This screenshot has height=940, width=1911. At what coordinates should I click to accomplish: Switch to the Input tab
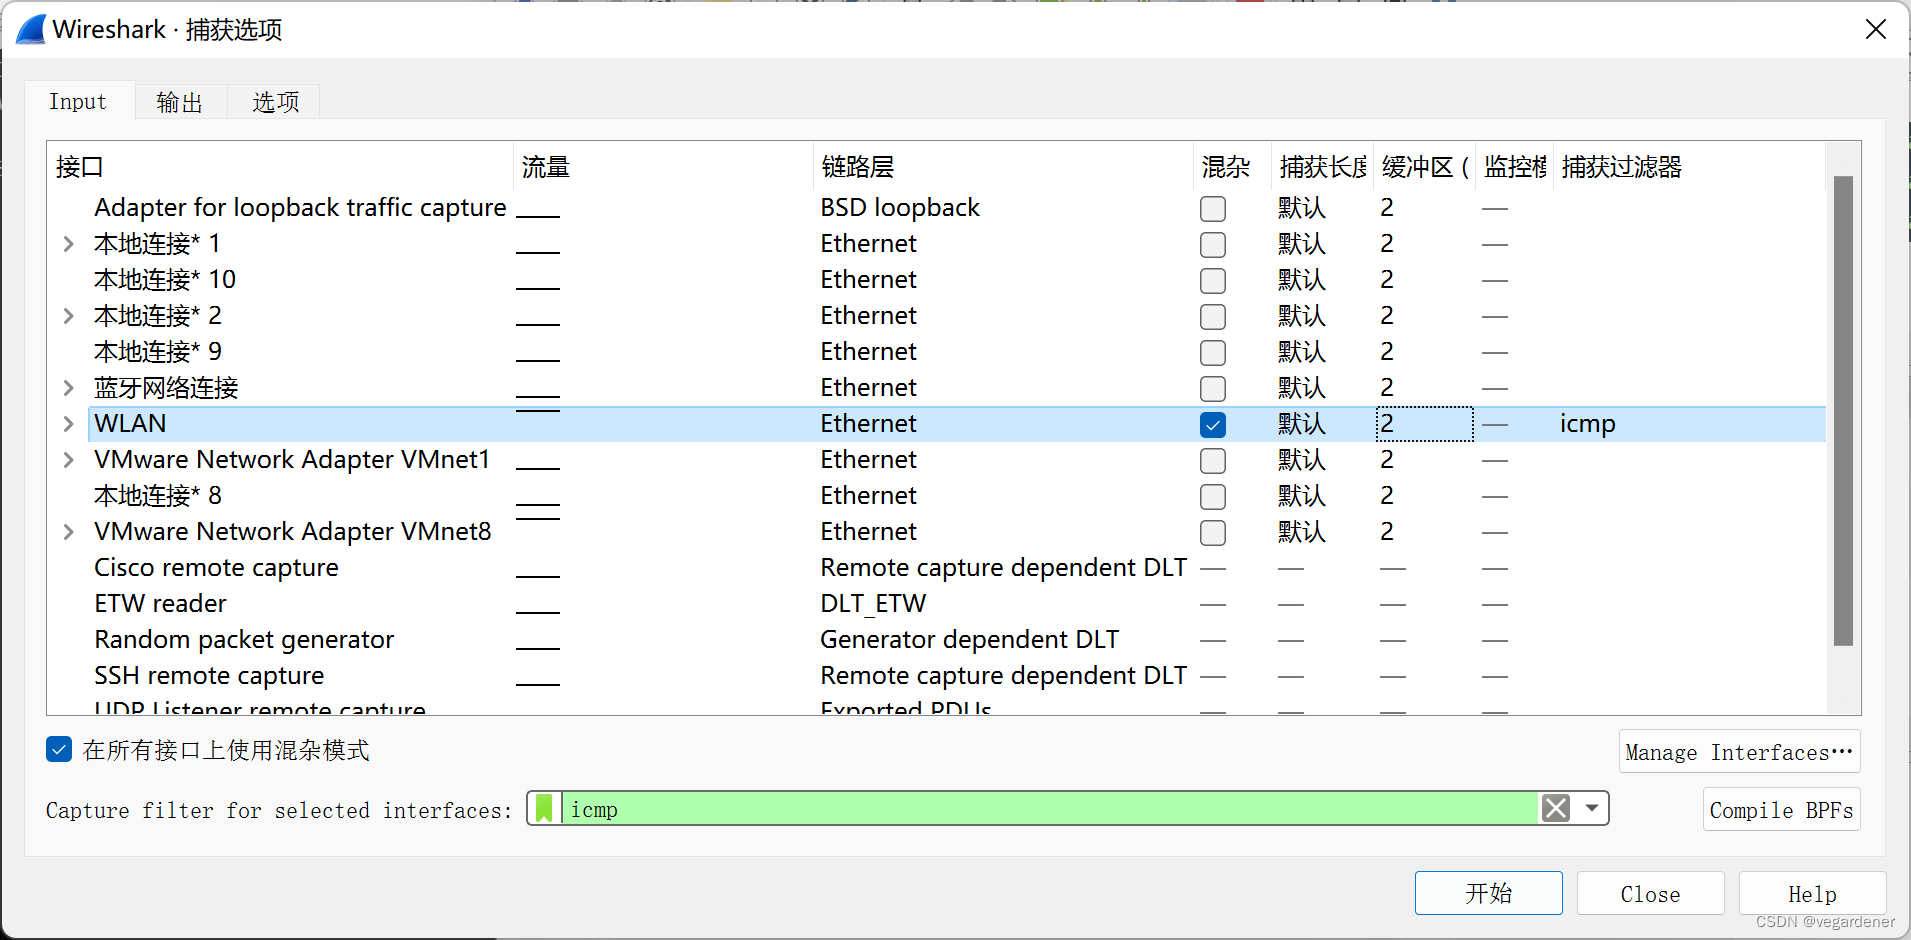pos(78,101)
